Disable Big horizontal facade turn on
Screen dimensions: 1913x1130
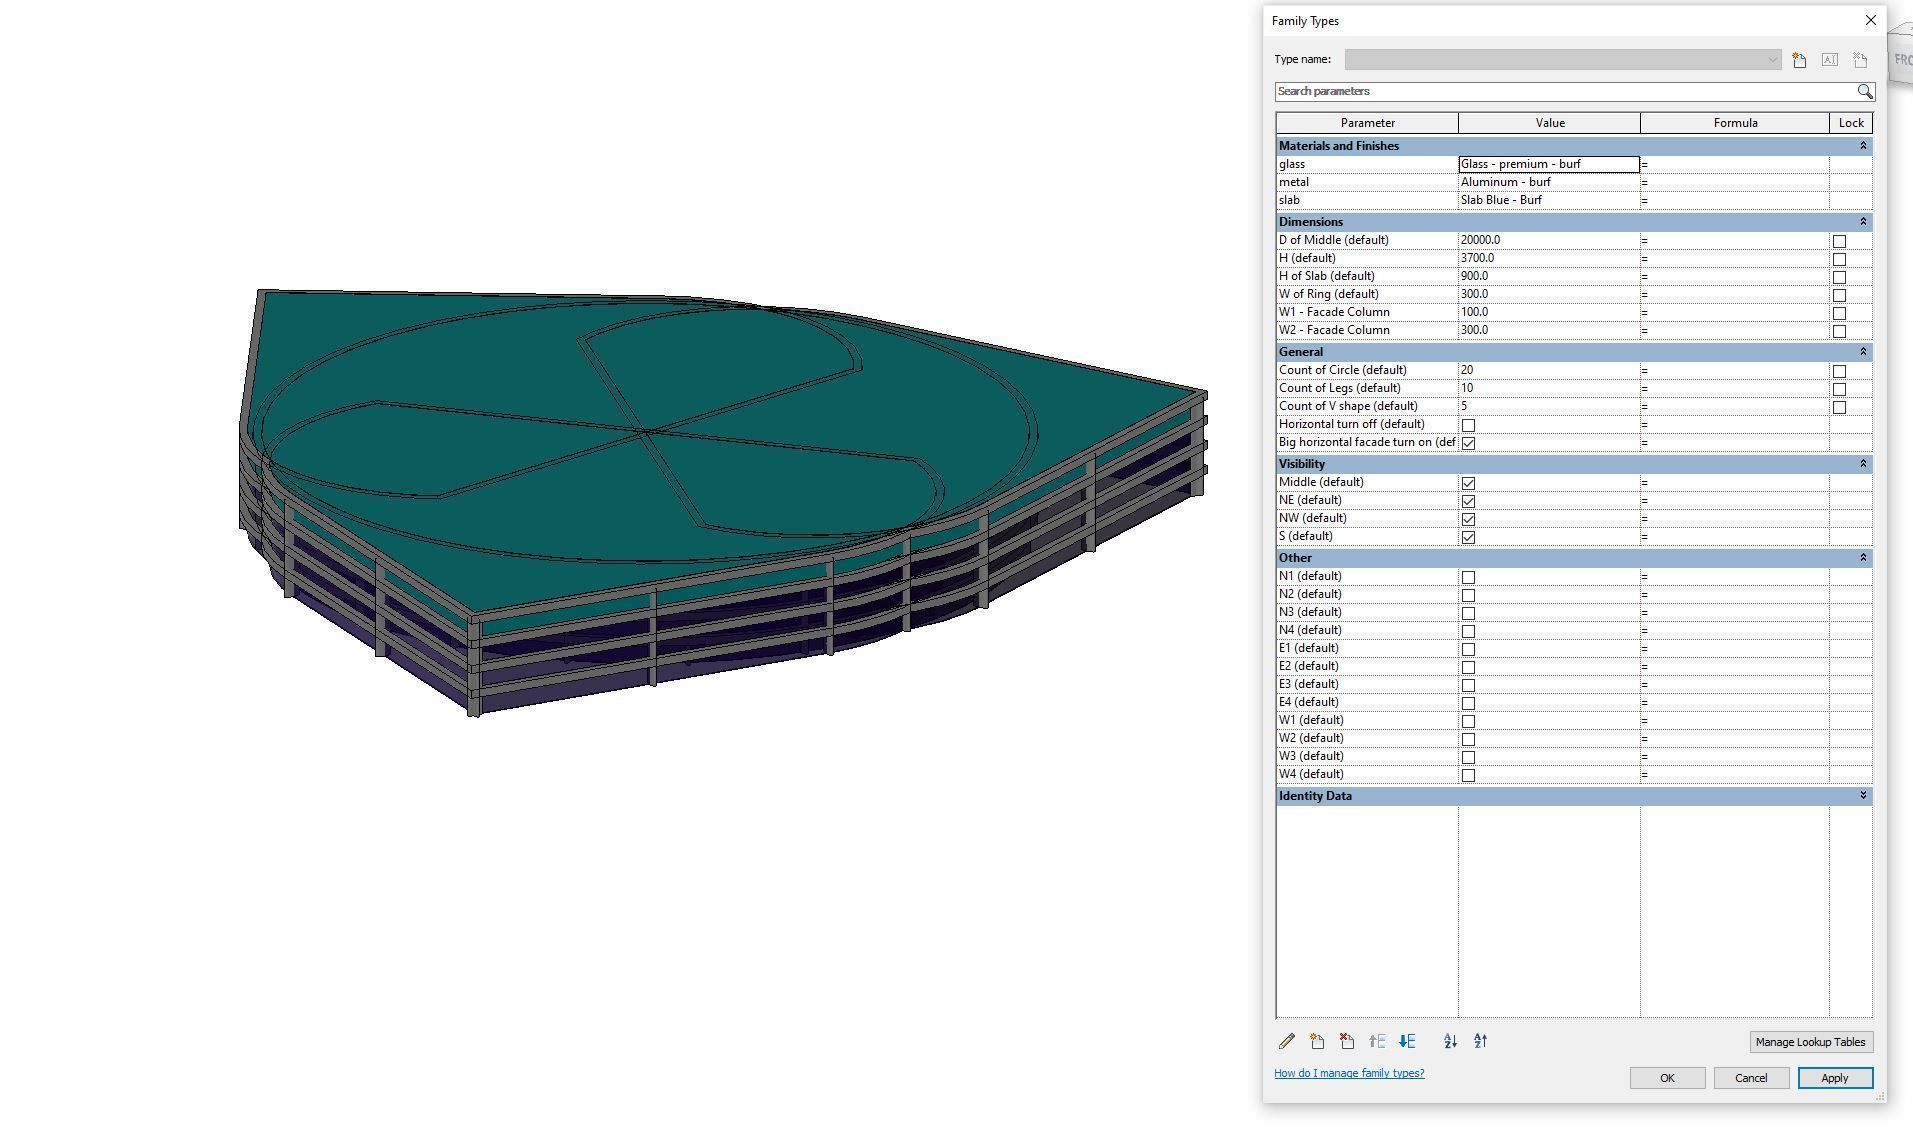(x=1468, y=443)
